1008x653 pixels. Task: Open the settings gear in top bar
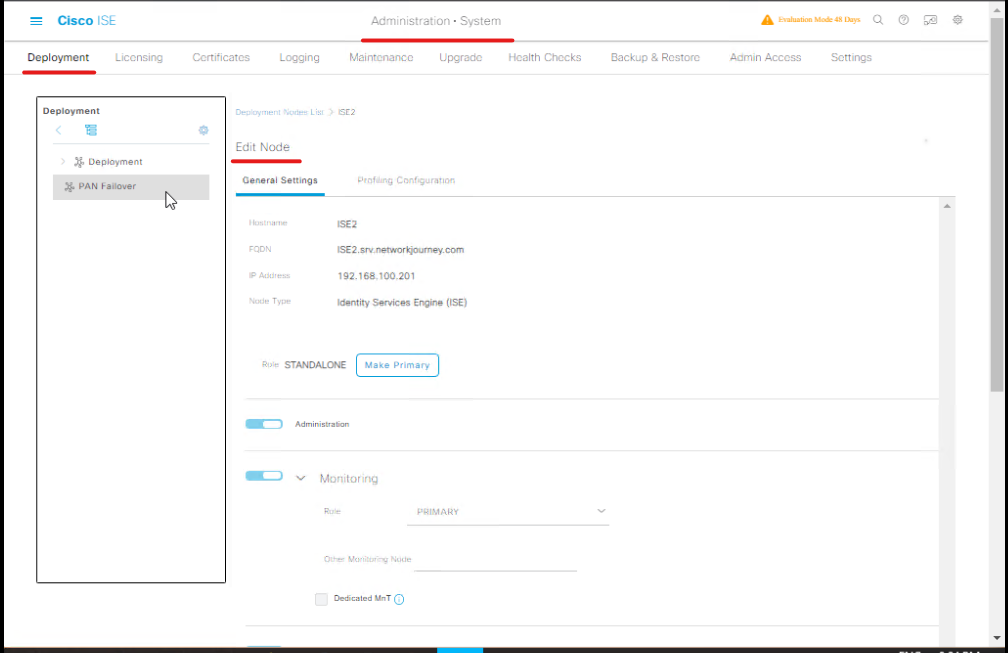[x=958, y=20]
